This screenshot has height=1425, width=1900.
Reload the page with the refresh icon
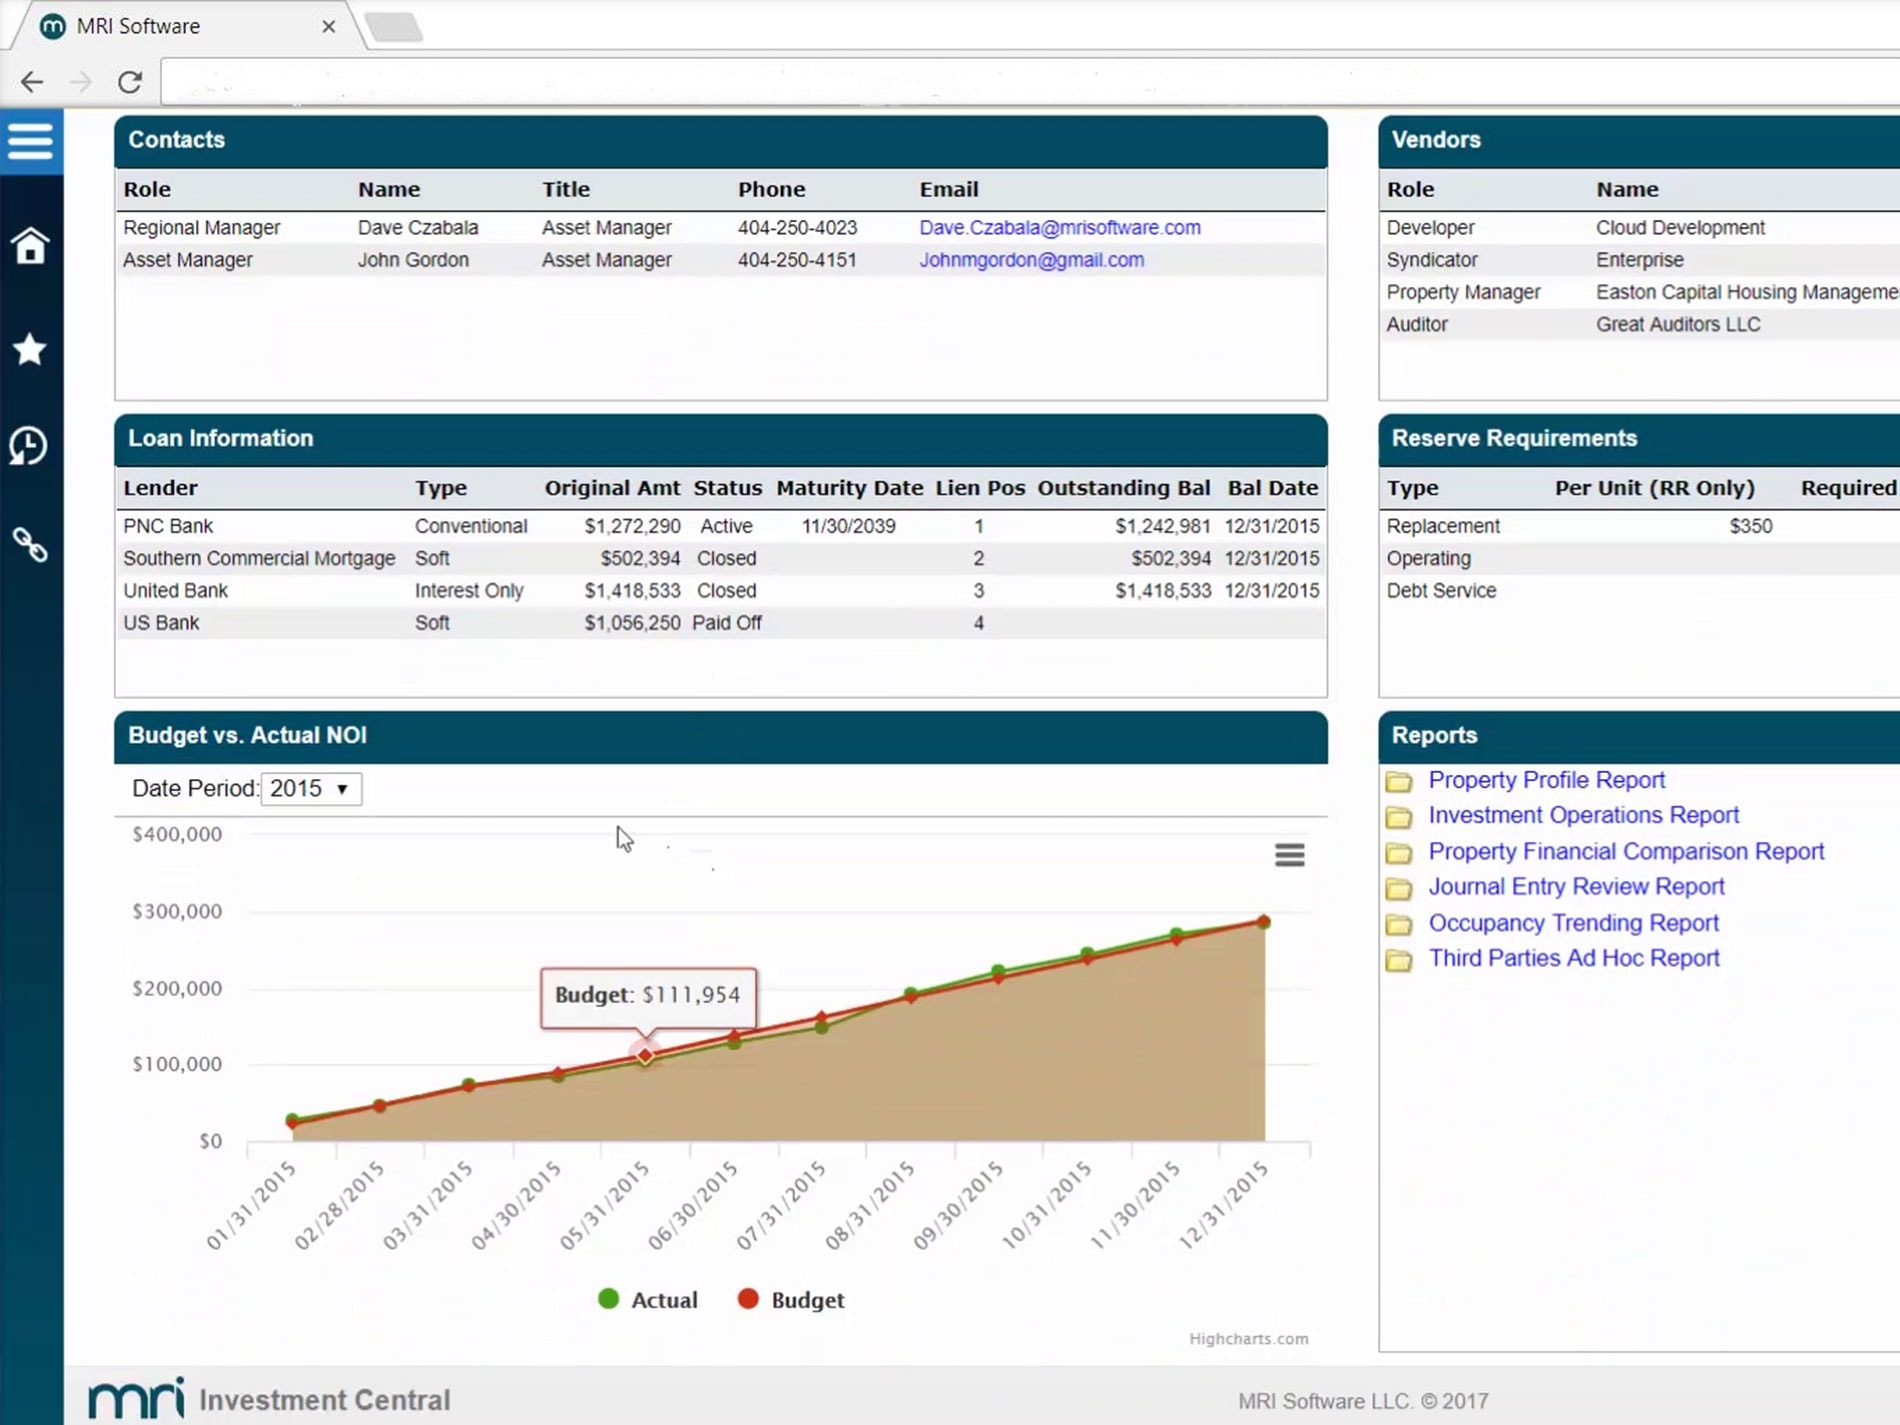point(130,82)
